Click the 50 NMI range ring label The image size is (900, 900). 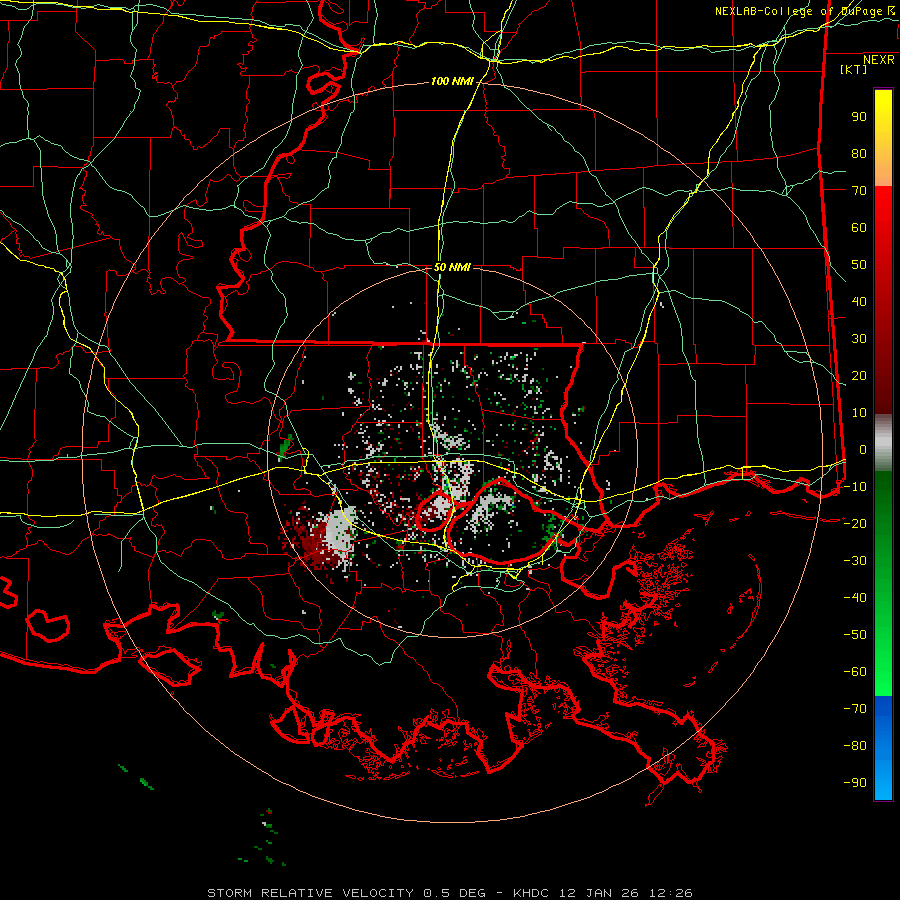point(452,267)
